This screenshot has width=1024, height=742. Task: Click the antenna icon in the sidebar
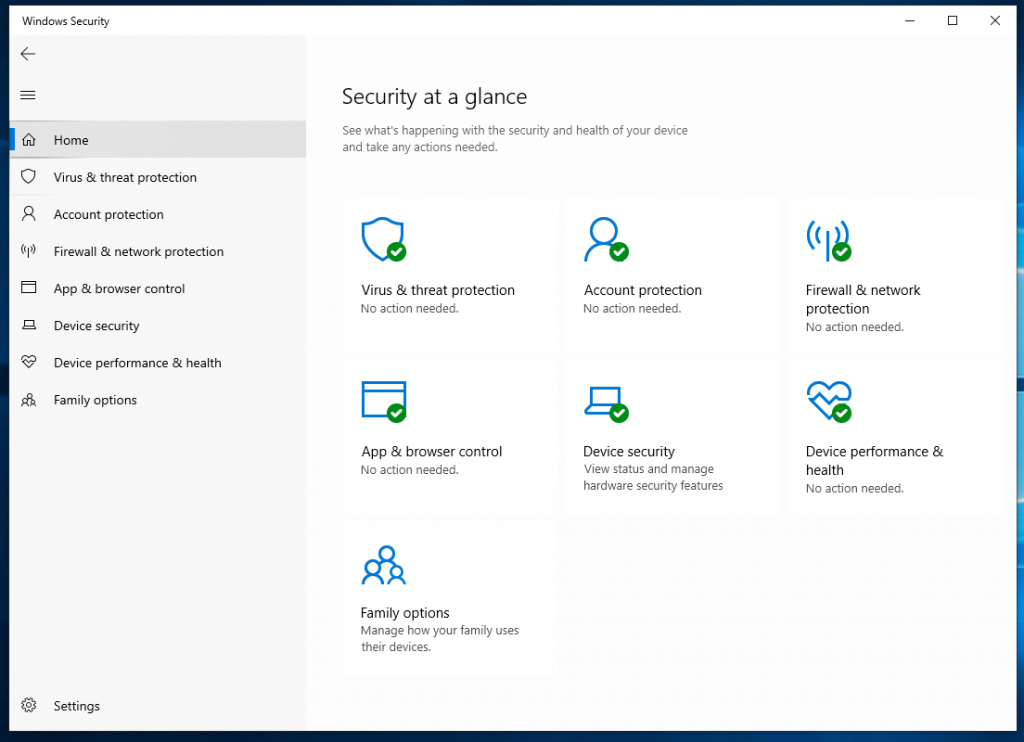29,251
